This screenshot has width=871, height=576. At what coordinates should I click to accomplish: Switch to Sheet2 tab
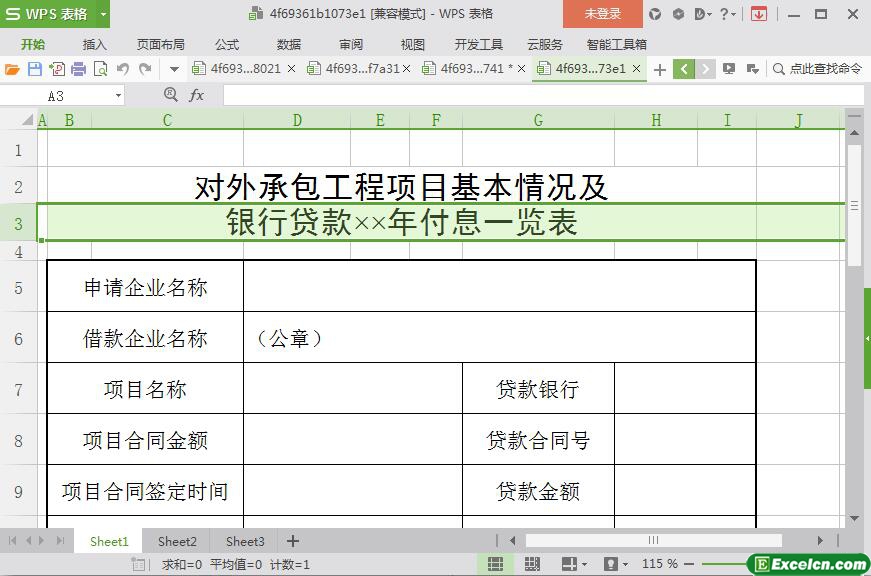[177, 541]
